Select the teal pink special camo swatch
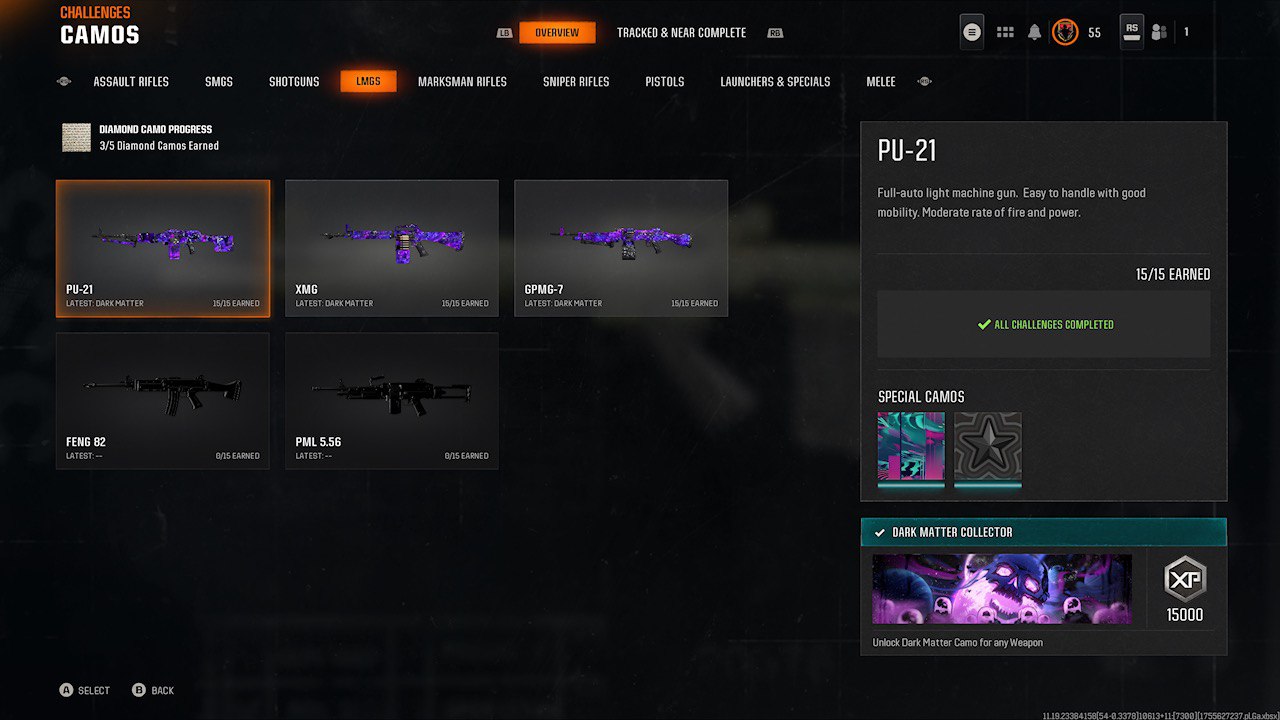This screenshot has width=1280, height=720. pyautogui.click(x=911, y=447)
